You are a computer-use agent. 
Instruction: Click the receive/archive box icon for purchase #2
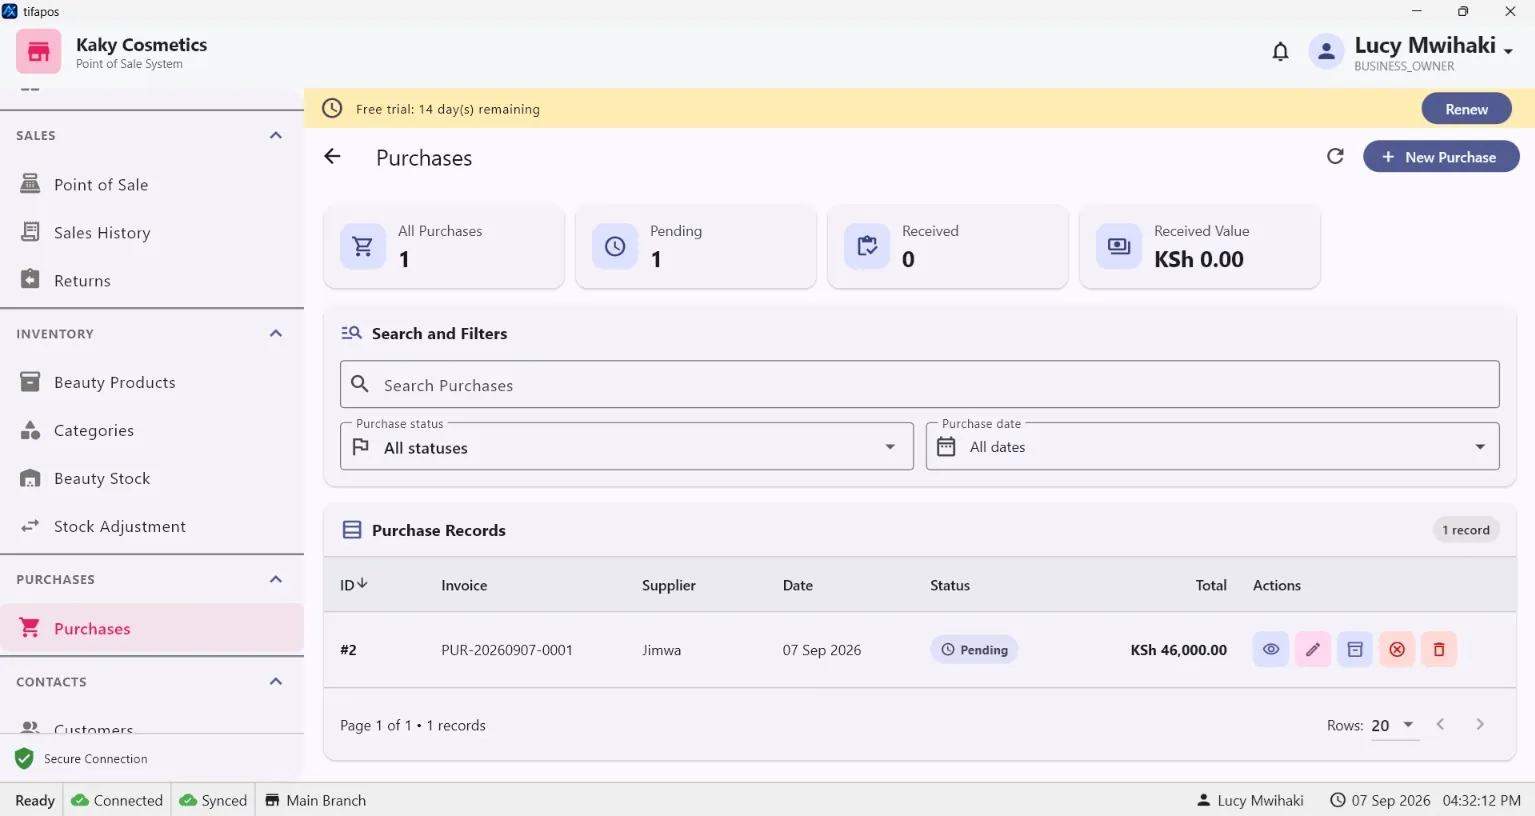[x=1355, y=650]
